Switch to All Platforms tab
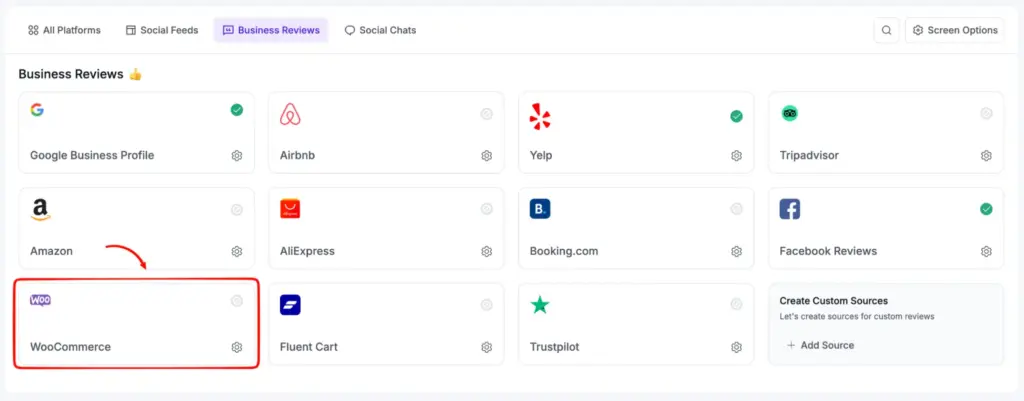The width and height of the screenshot is (1024, 401). [64, 30]
